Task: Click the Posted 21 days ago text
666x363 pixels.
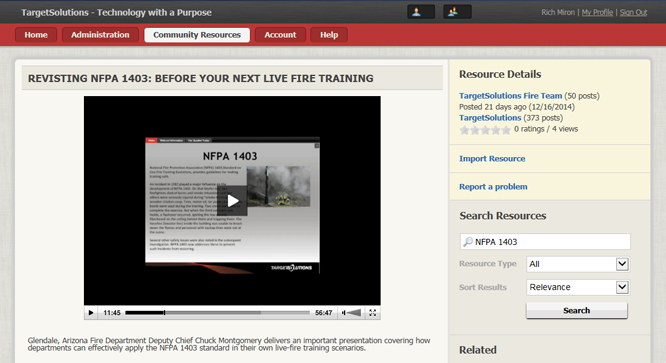Action: (517, 107)
